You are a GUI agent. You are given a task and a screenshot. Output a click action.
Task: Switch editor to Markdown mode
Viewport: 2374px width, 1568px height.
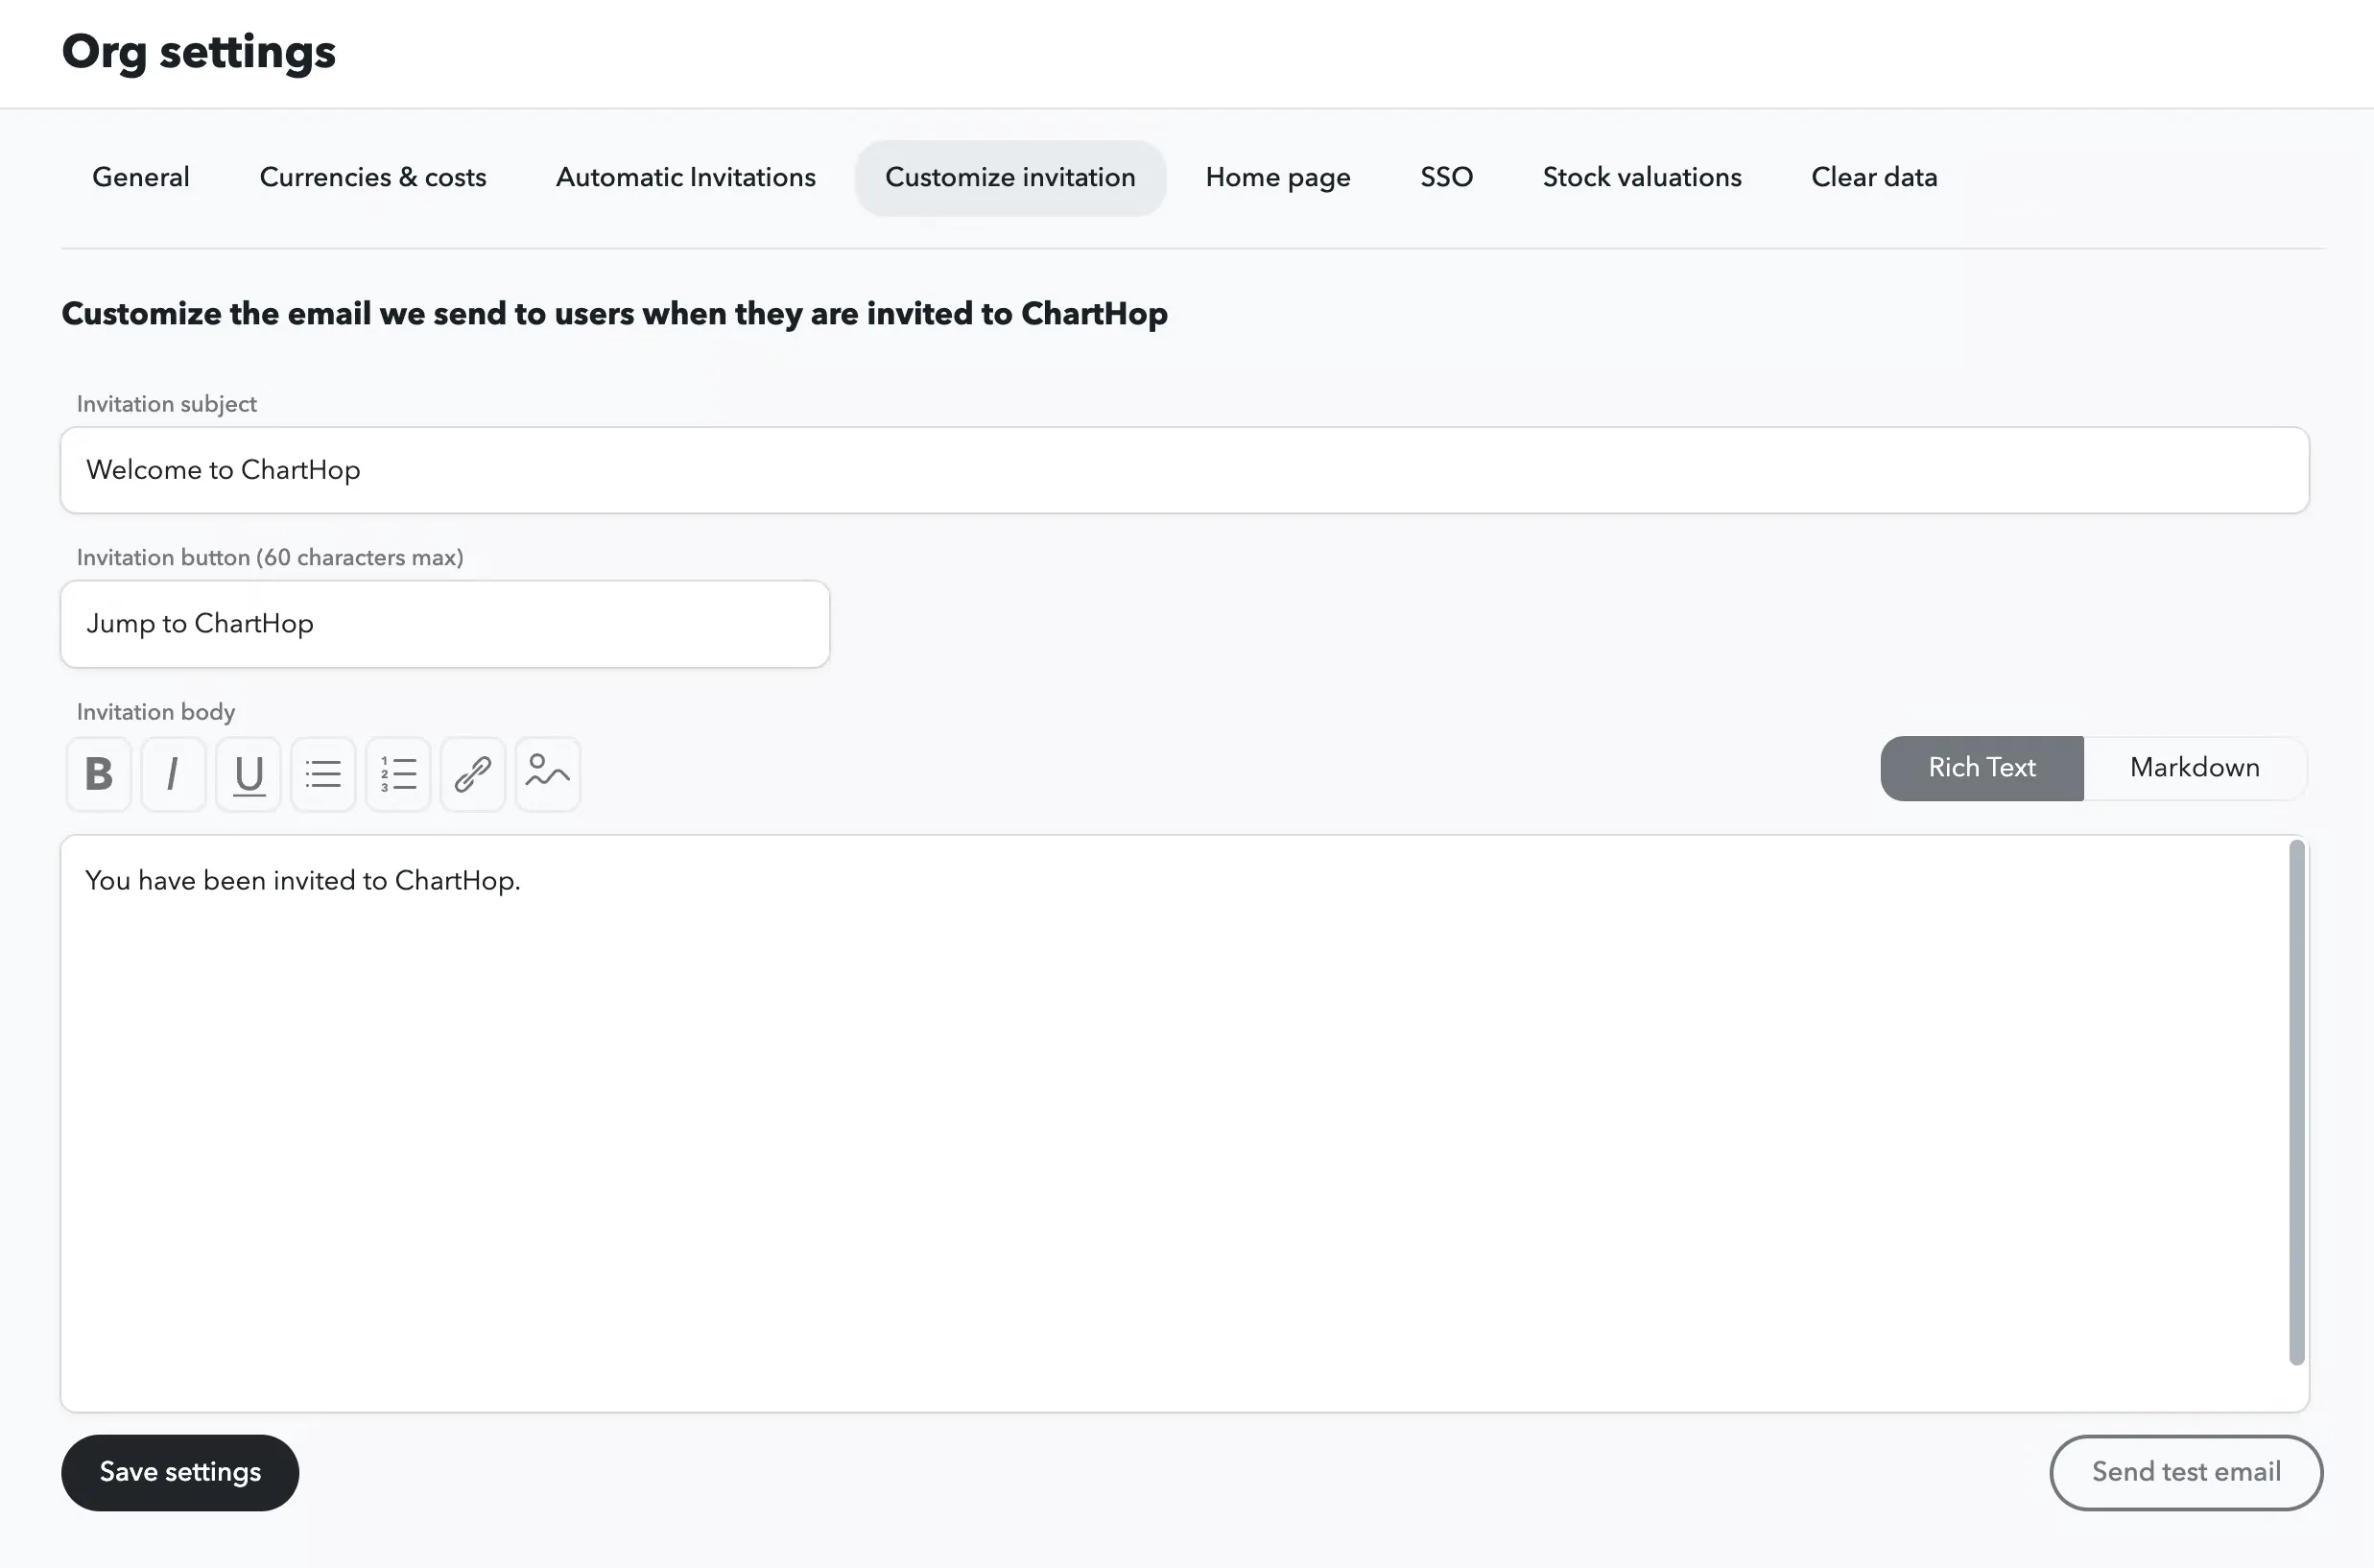2195,768
